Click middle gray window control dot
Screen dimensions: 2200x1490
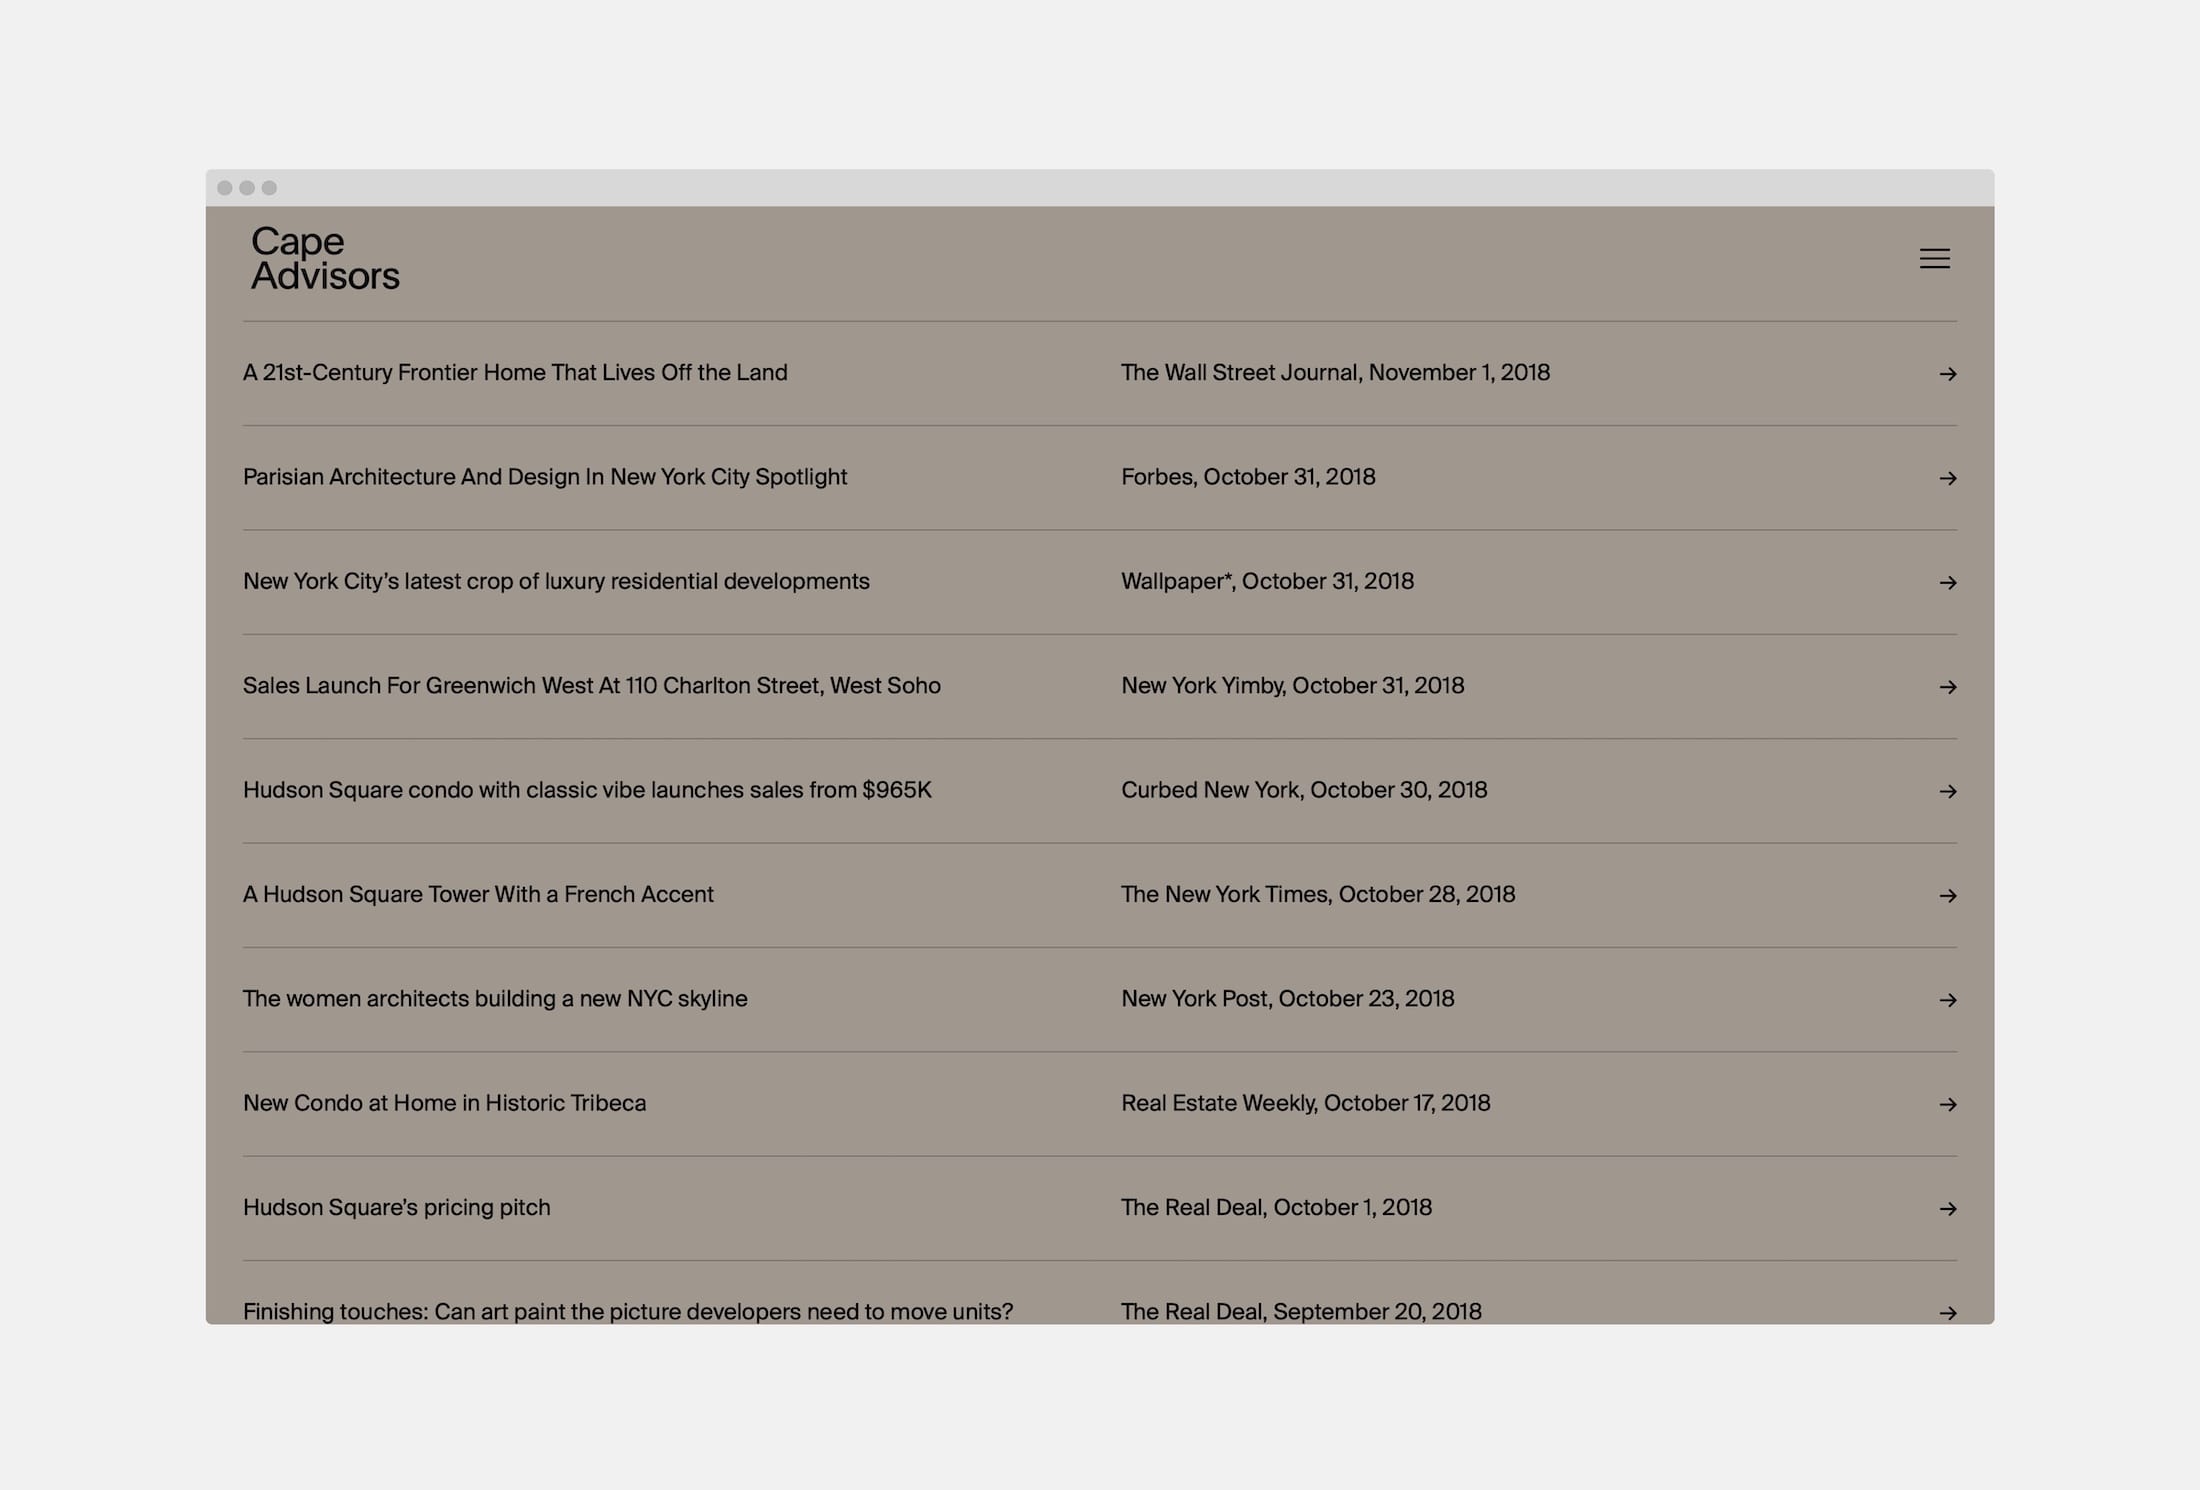click(x=247, y=188)
